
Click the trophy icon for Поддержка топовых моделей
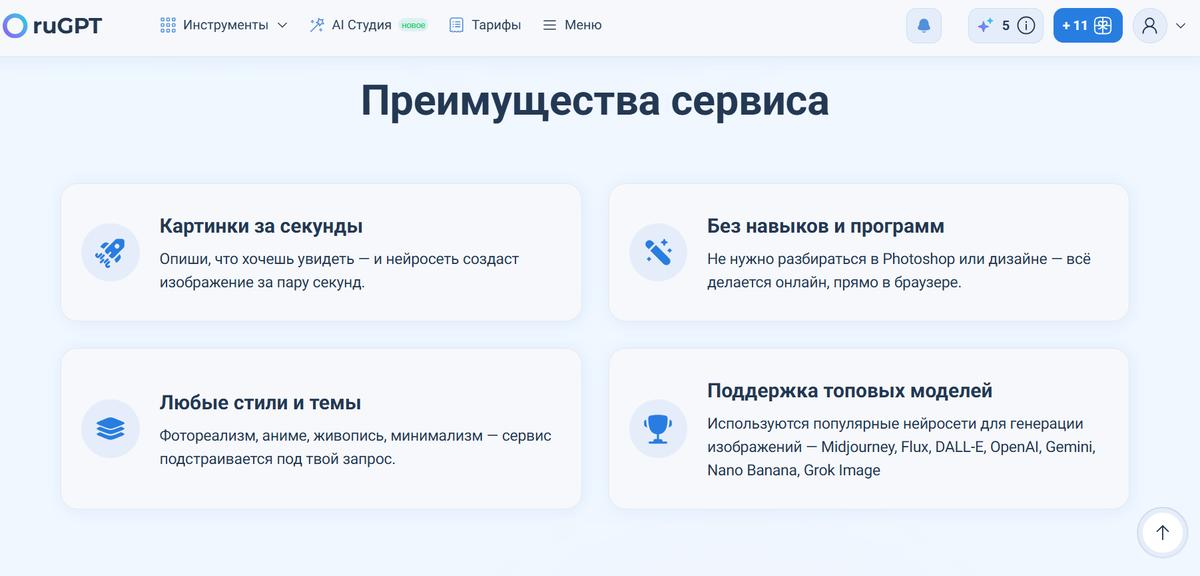click(658, 428)
